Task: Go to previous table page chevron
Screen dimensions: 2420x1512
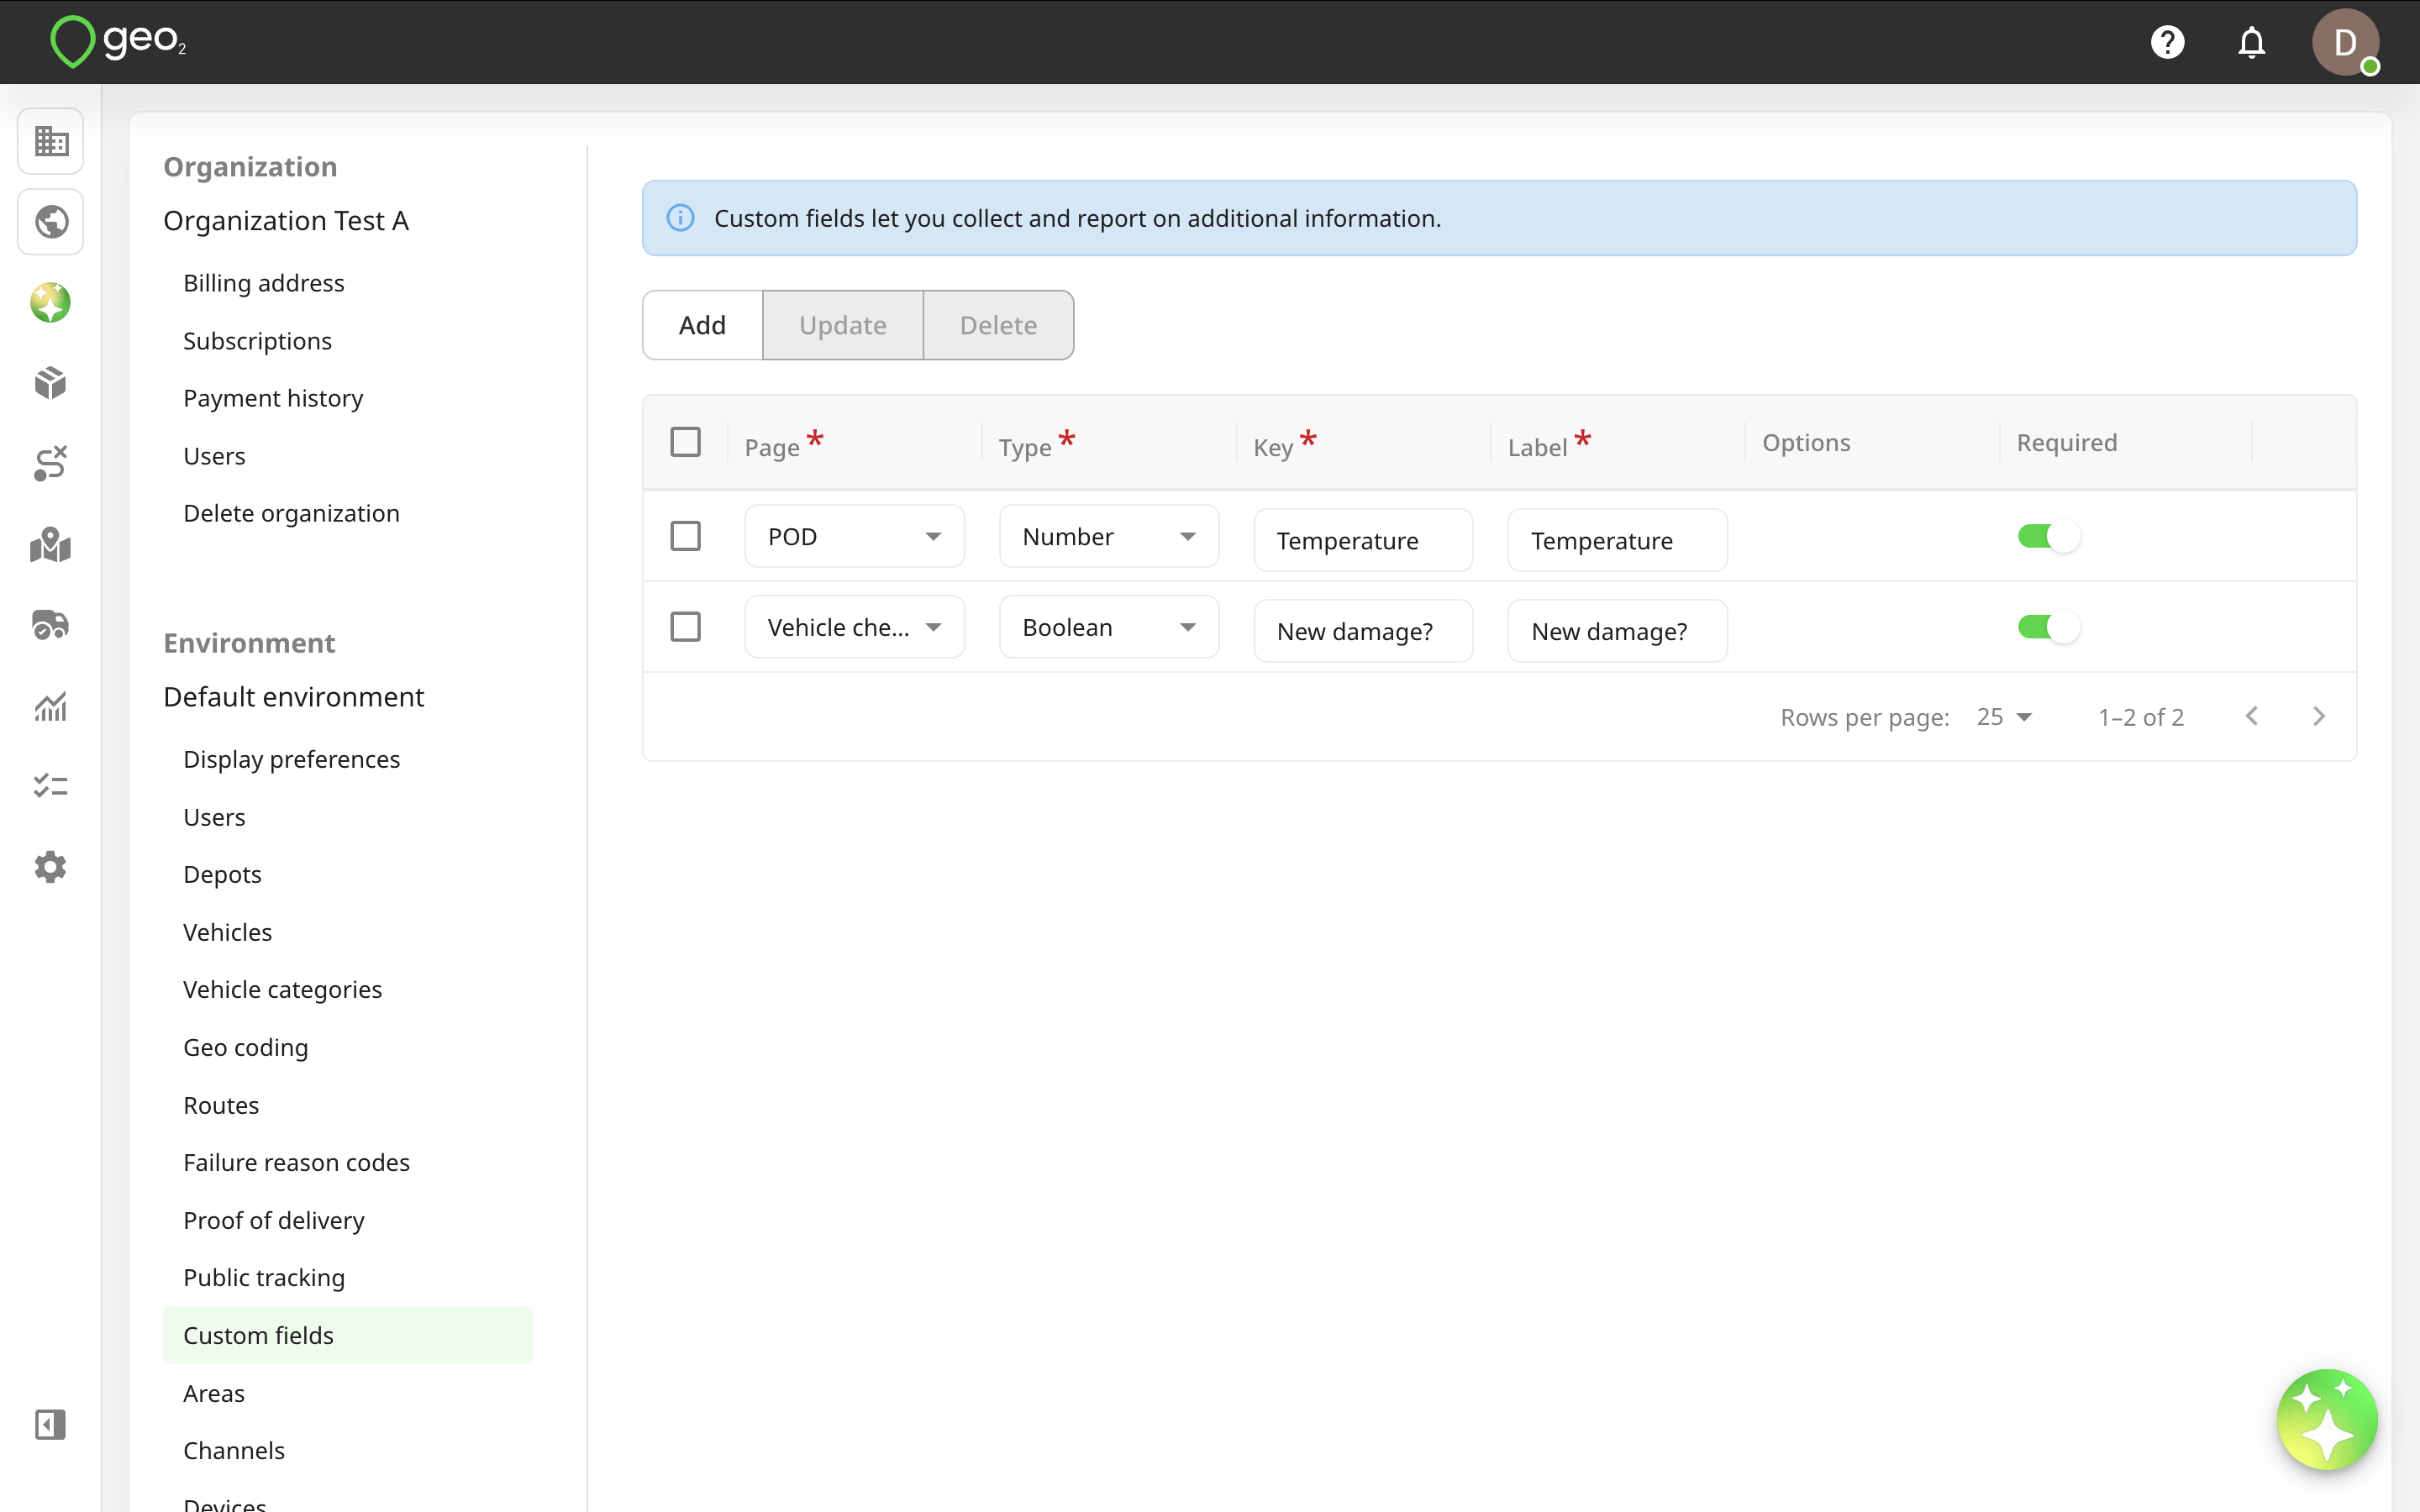Action: [x=2251, y=717]
